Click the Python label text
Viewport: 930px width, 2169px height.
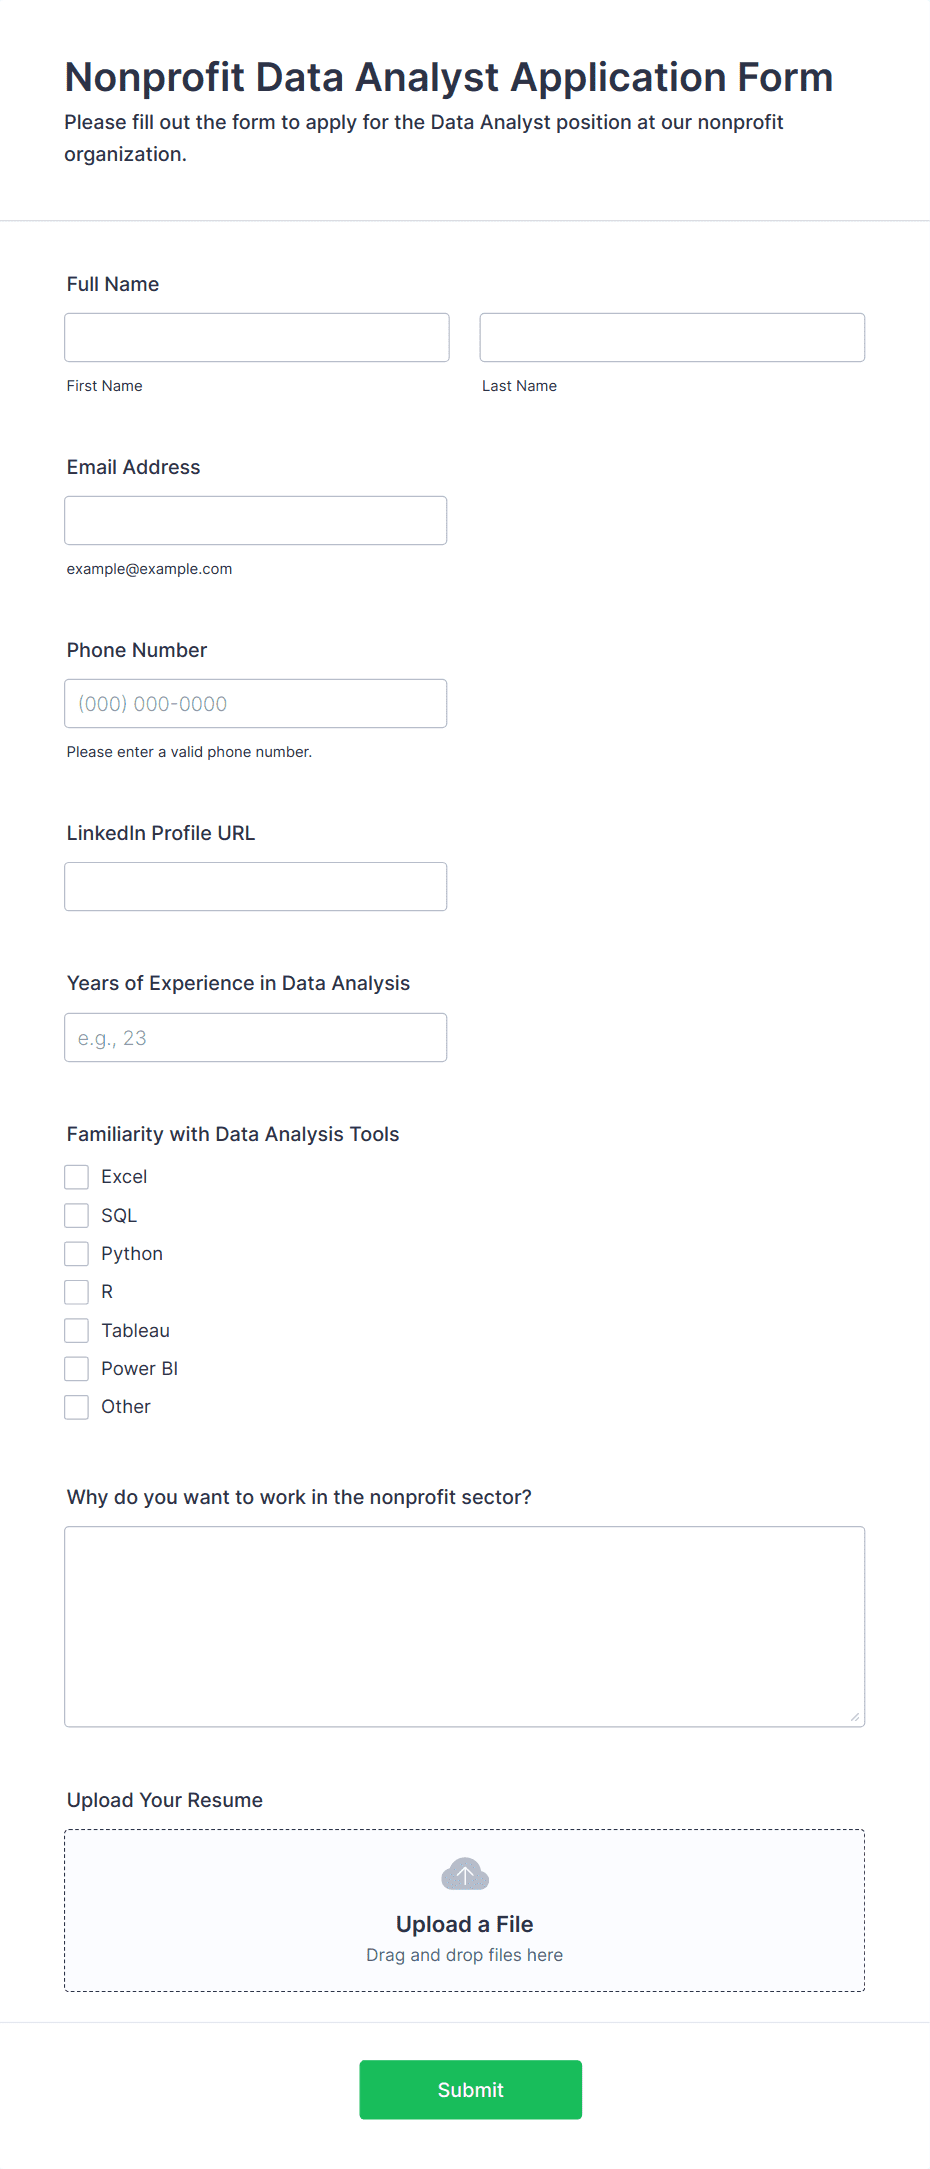(x=132, y=1254)
